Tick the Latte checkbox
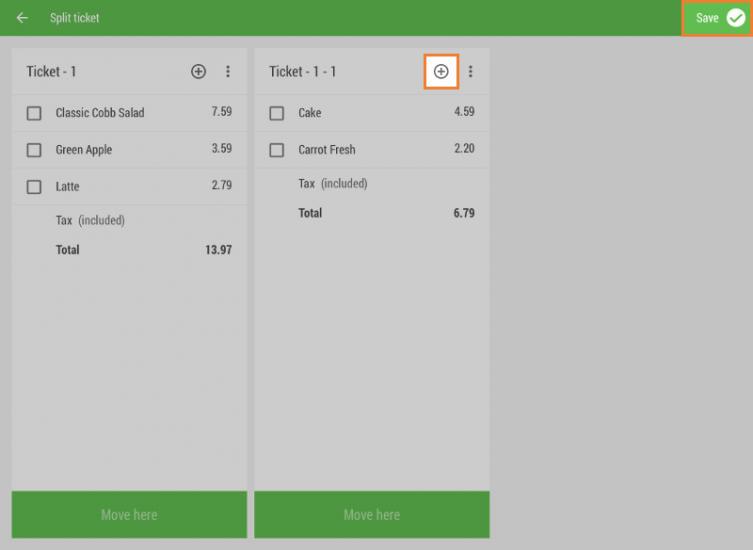Screen dimensions: 753x550 34,187
